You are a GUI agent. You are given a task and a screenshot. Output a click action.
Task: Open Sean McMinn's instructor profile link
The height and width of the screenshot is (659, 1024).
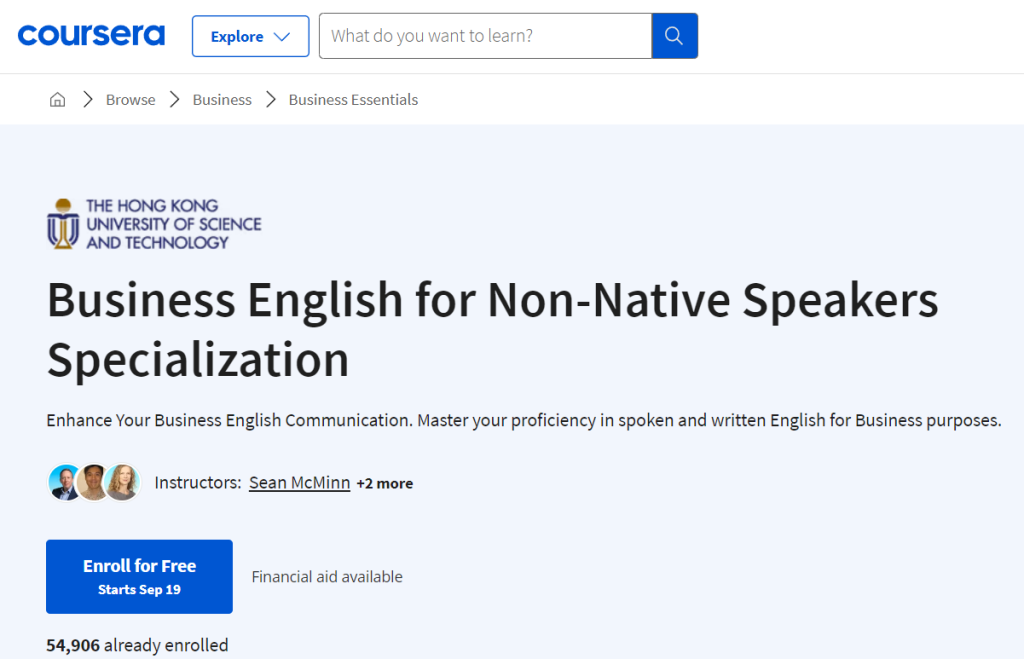coord(299,483)
